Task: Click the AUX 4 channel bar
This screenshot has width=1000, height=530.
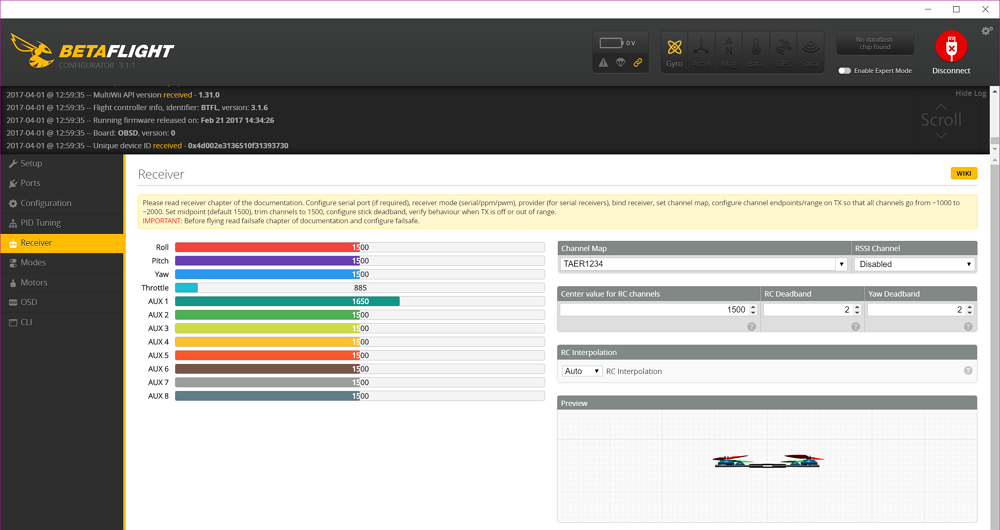Action: [x=360, y=342]
